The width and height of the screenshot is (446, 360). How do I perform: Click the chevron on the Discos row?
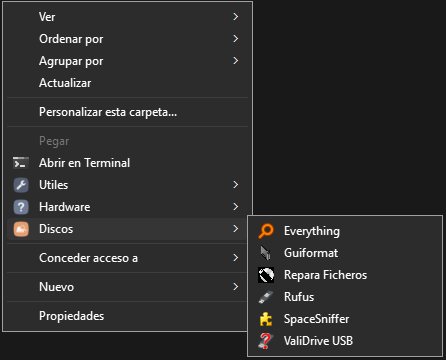pos(236,229)
